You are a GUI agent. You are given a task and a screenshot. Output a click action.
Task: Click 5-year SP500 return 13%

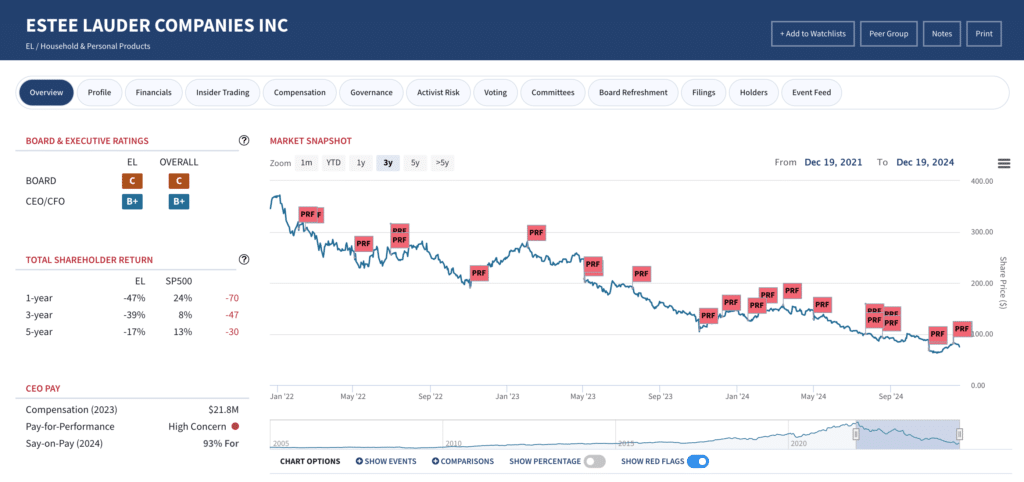[184, 332]
